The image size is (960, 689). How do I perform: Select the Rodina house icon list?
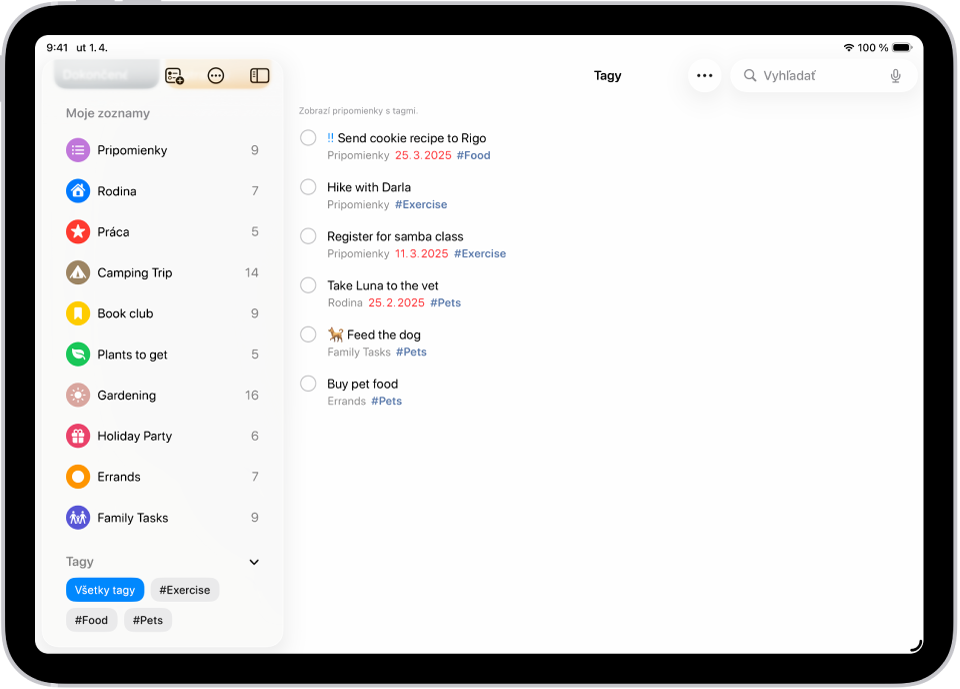pos(78,191)
